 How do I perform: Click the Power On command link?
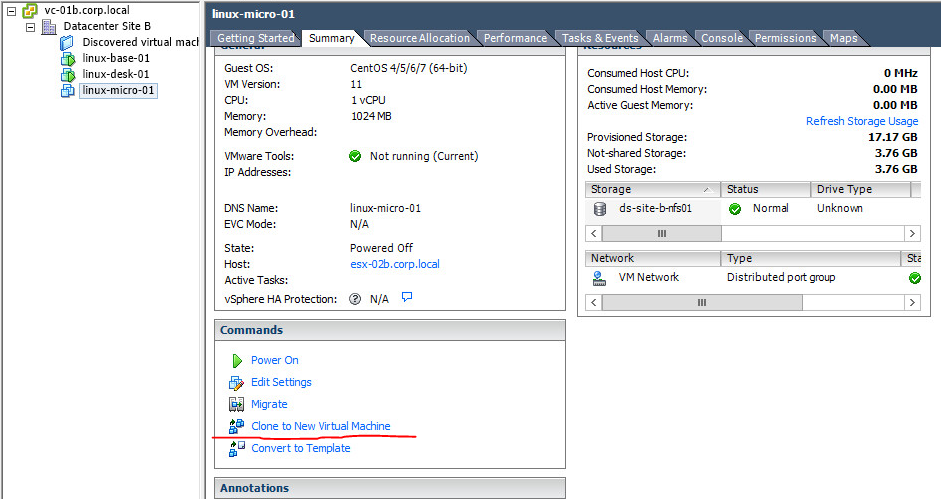275,360
